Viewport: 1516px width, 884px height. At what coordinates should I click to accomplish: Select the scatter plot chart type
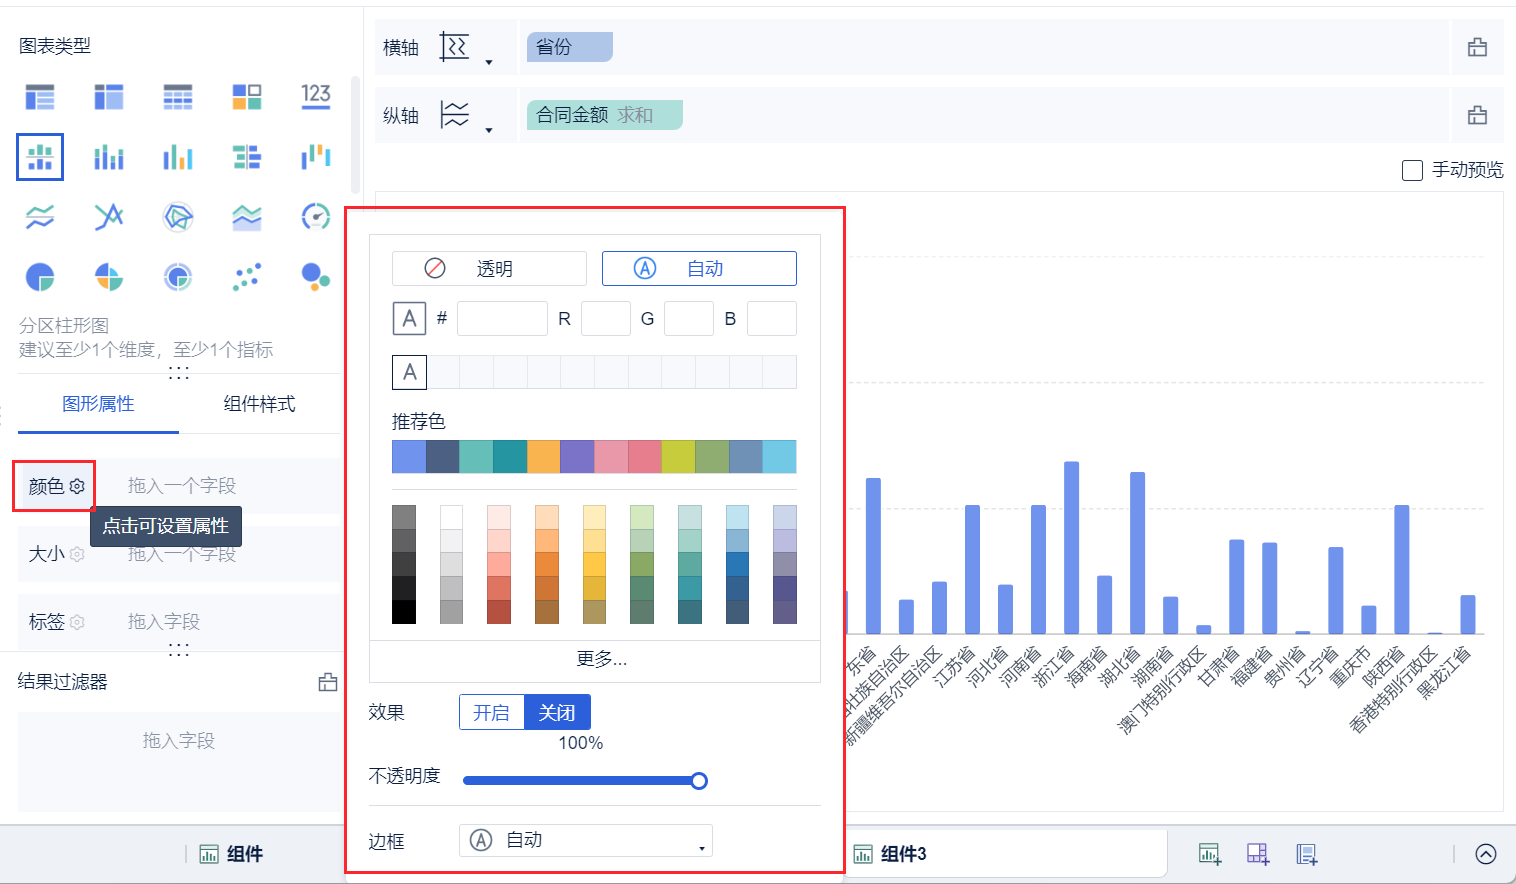247,277
